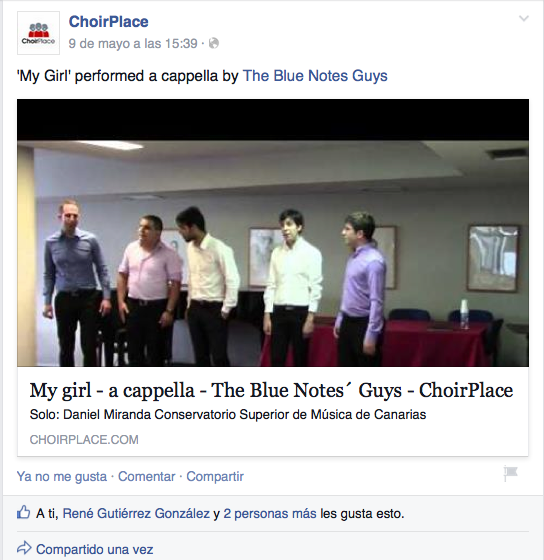The width and height of the screenshot is (544, 560).
Task: Click the thumbs-up like icon
Action: click(24, 512)
